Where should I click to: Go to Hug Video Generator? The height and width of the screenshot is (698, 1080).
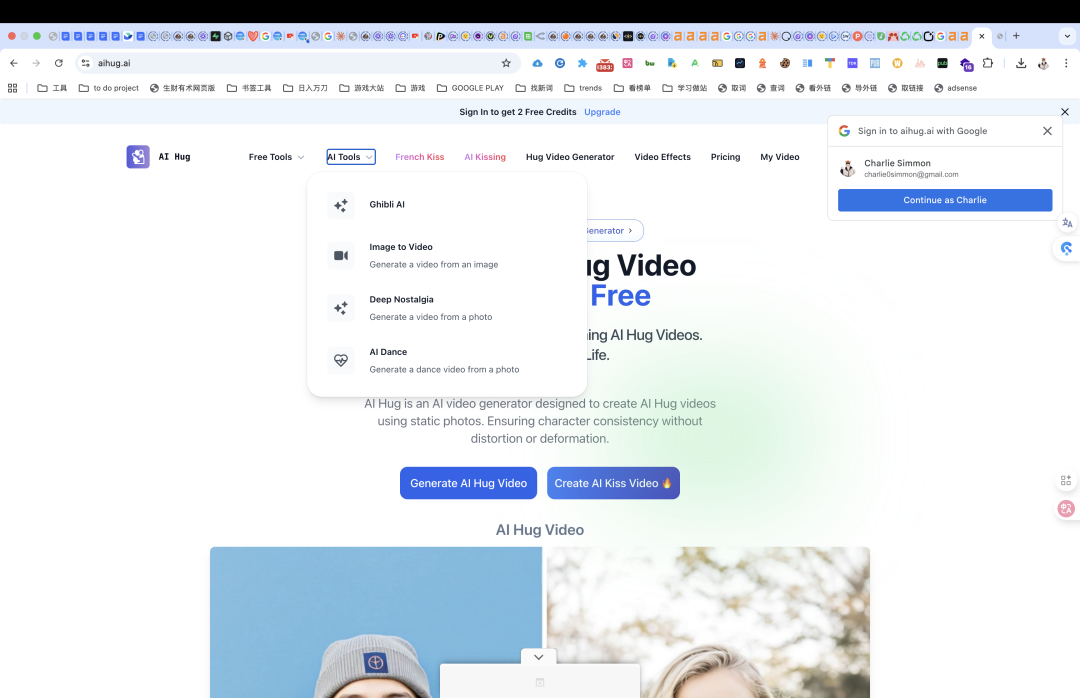pyautogui.click(x=570, y=157)
